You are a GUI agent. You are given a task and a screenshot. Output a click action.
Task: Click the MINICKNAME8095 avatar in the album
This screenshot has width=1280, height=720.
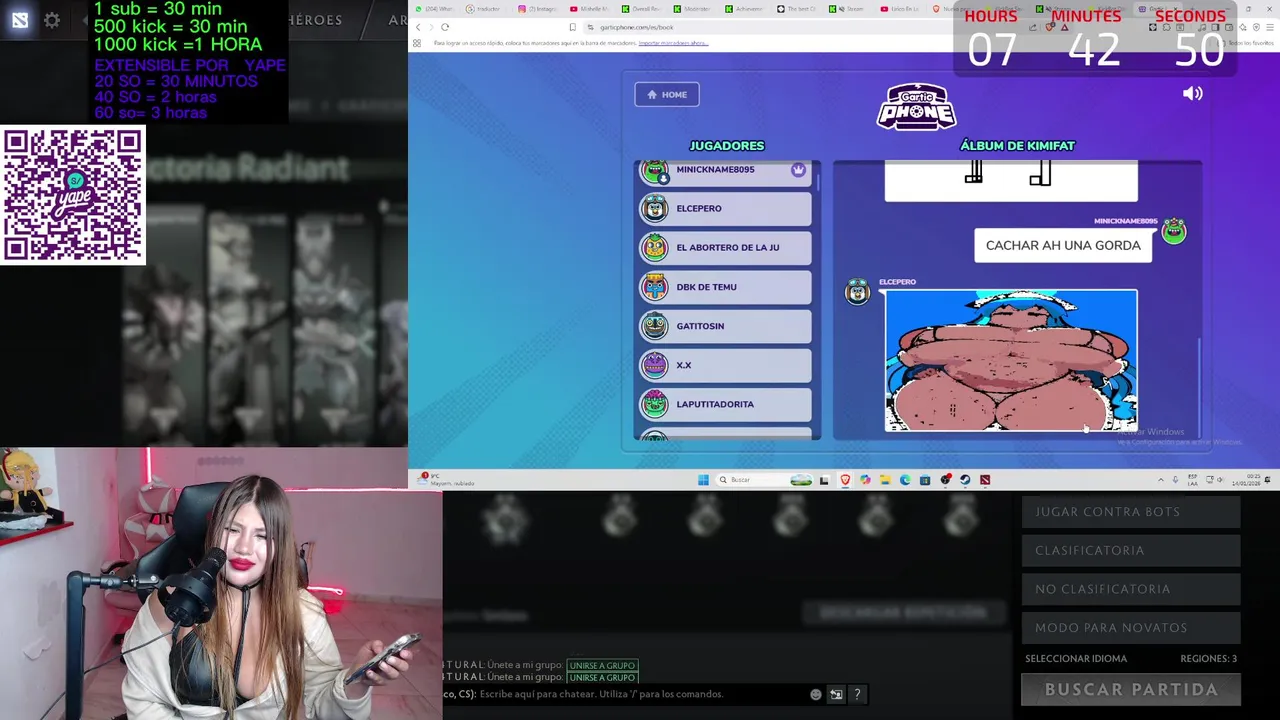1173,232
